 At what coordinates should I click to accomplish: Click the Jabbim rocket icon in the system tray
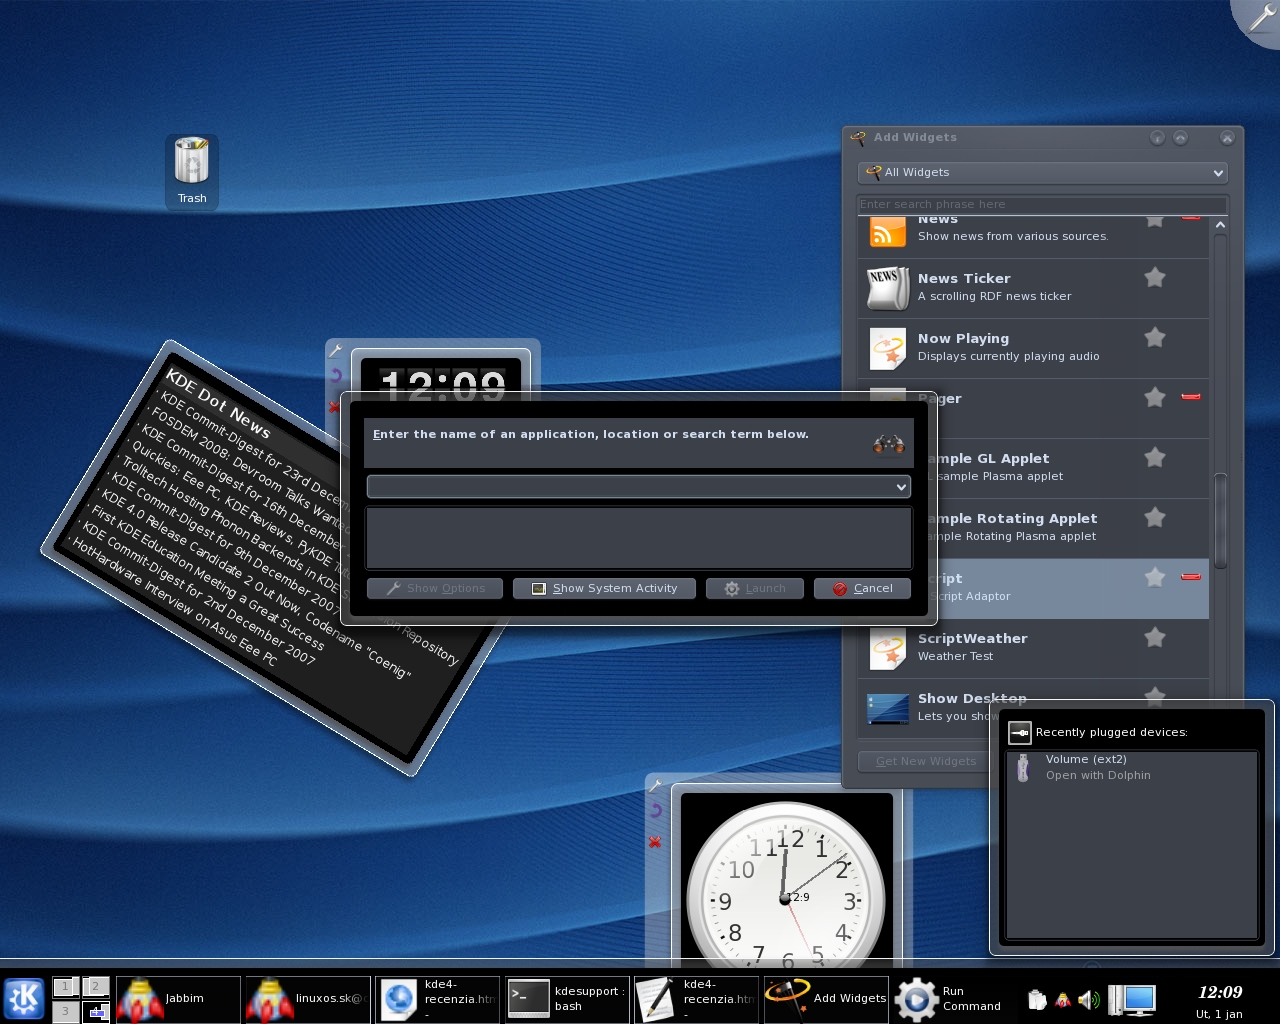tap(1063, 999)
